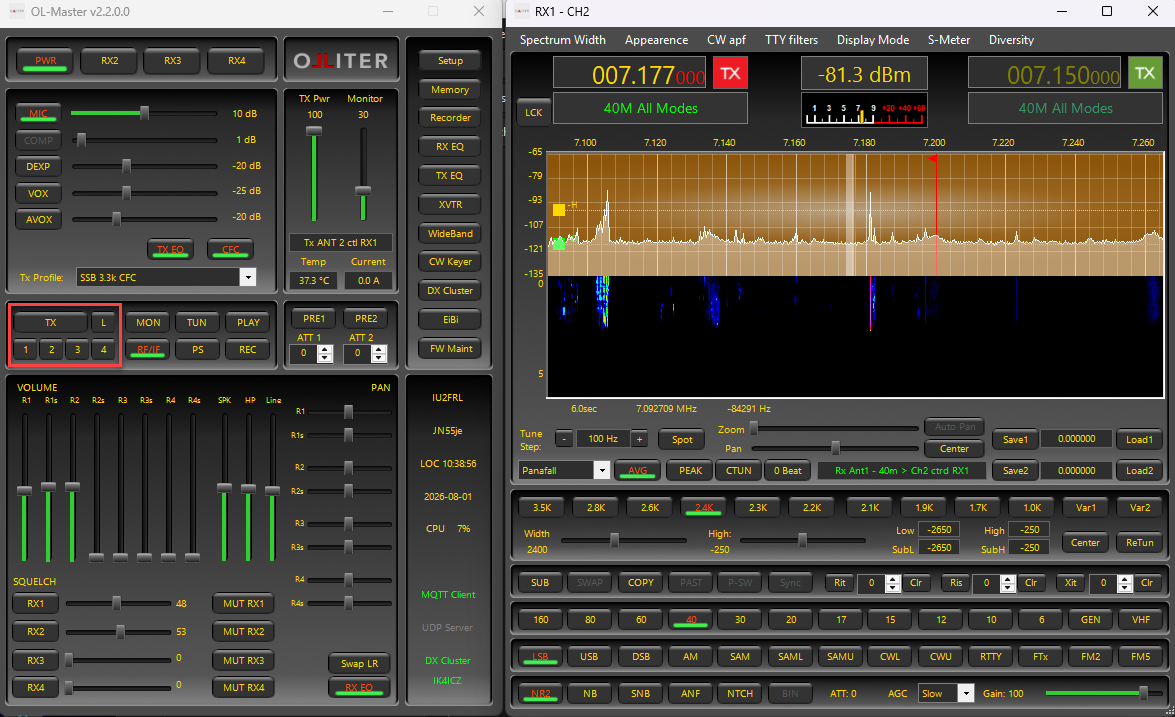Open the DX Cluster button in side panel

(x=450, y=291)
